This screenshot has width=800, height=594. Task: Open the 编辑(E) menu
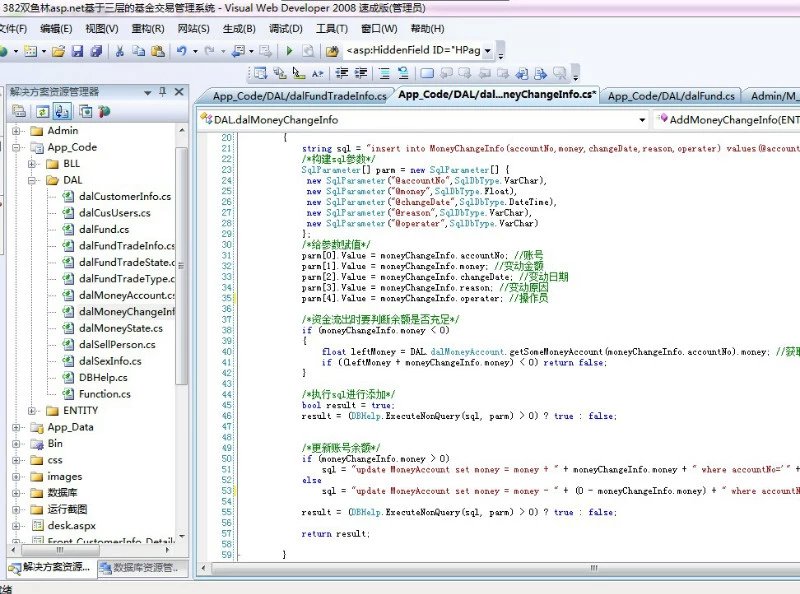[56, 29]
